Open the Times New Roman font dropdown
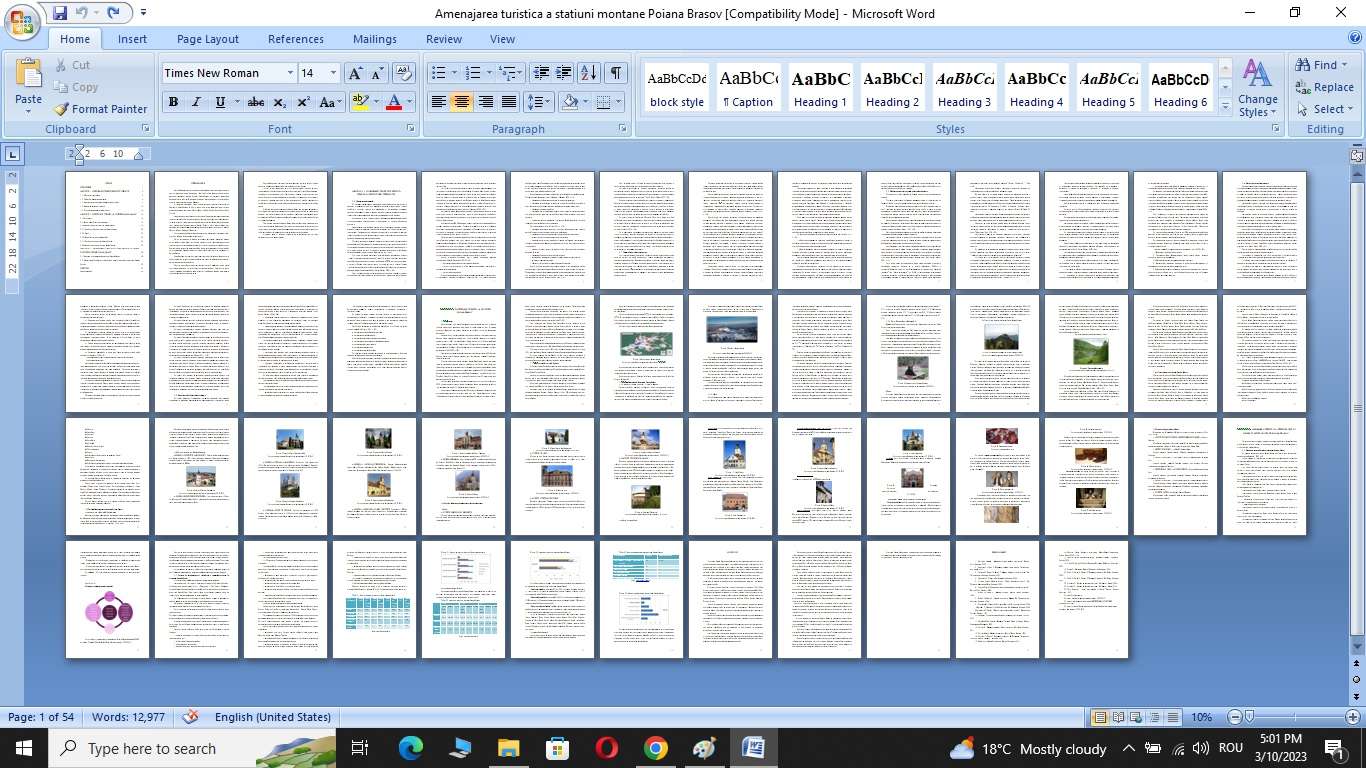Viewport: 1366px width, 768px height. [290, 73]
